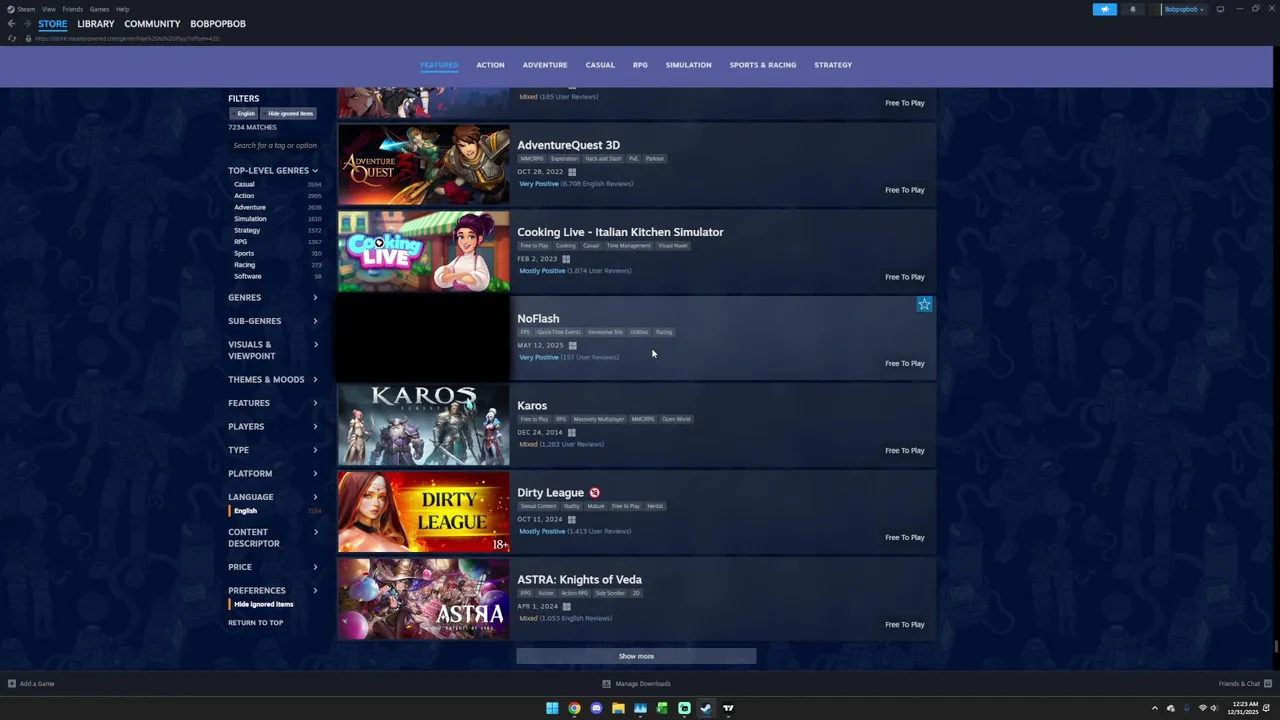This screenshot has height=720, width=1280.
Task: Filter by Action genre
Action: (x=244, y=196)
